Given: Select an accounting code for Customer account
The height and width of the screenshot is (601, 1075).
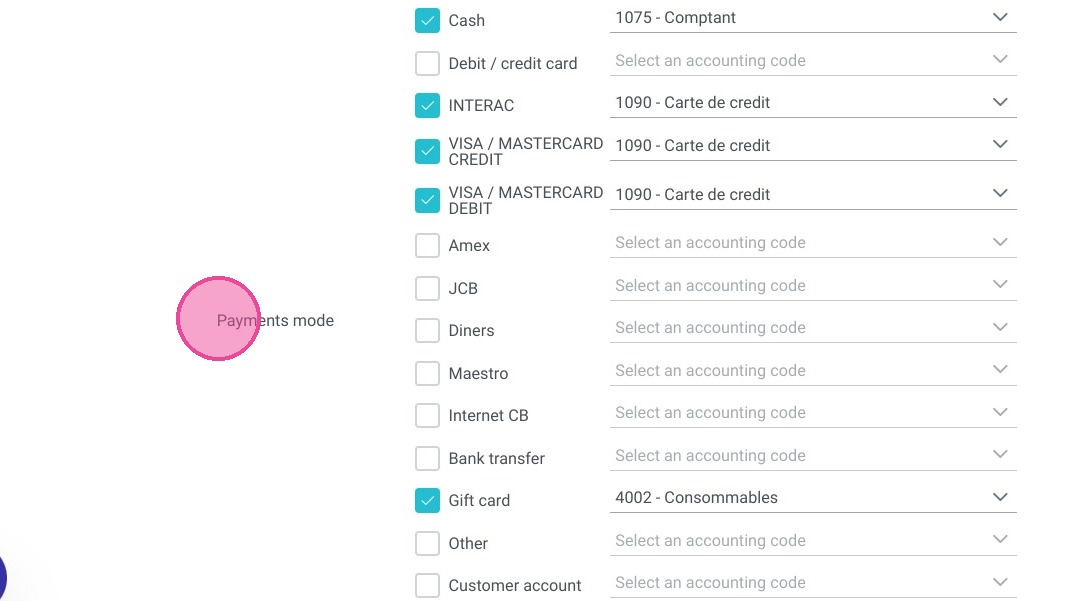Looking at the screenshot, I should point(813,582).
